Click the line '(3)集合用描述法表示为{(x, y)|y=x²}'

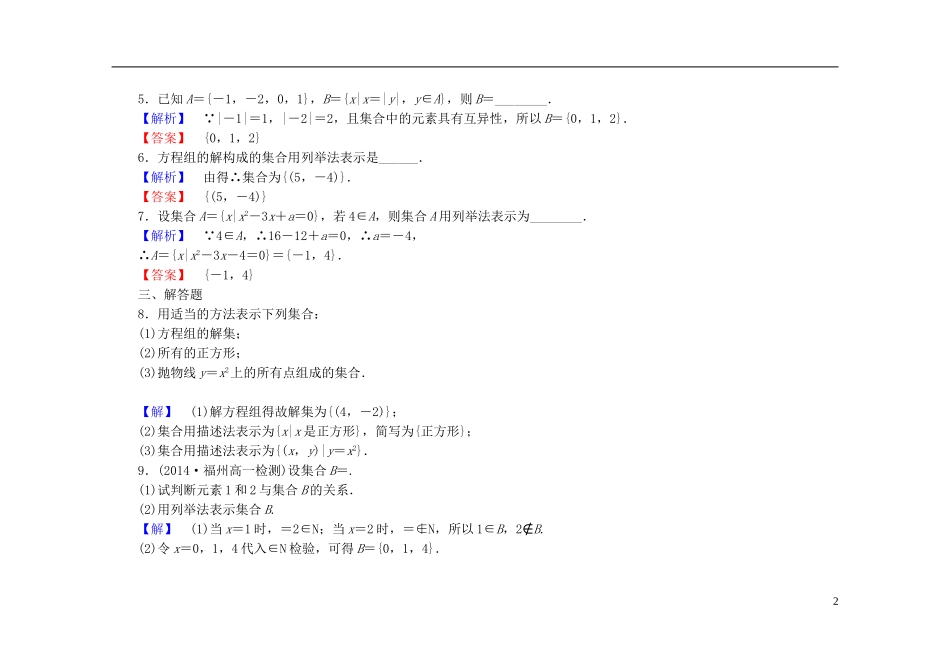coord(253,451)
